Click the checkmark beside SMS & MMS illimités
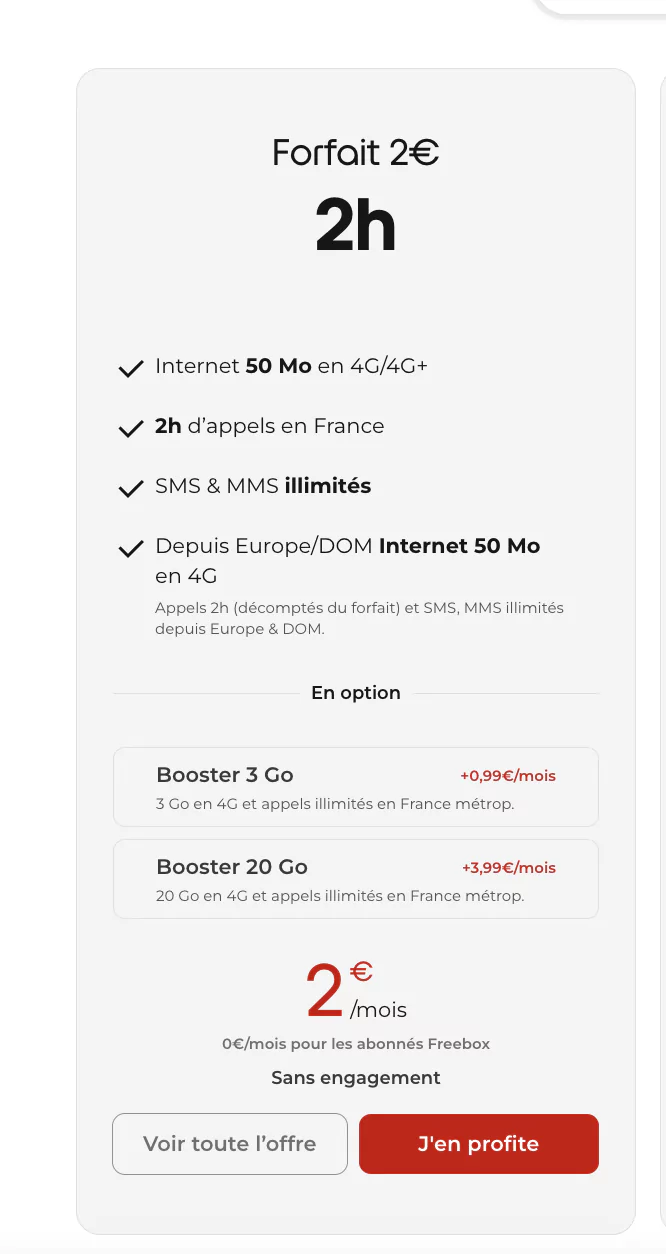The width and height of the screenshot is (666, 1254). point(130,489)
